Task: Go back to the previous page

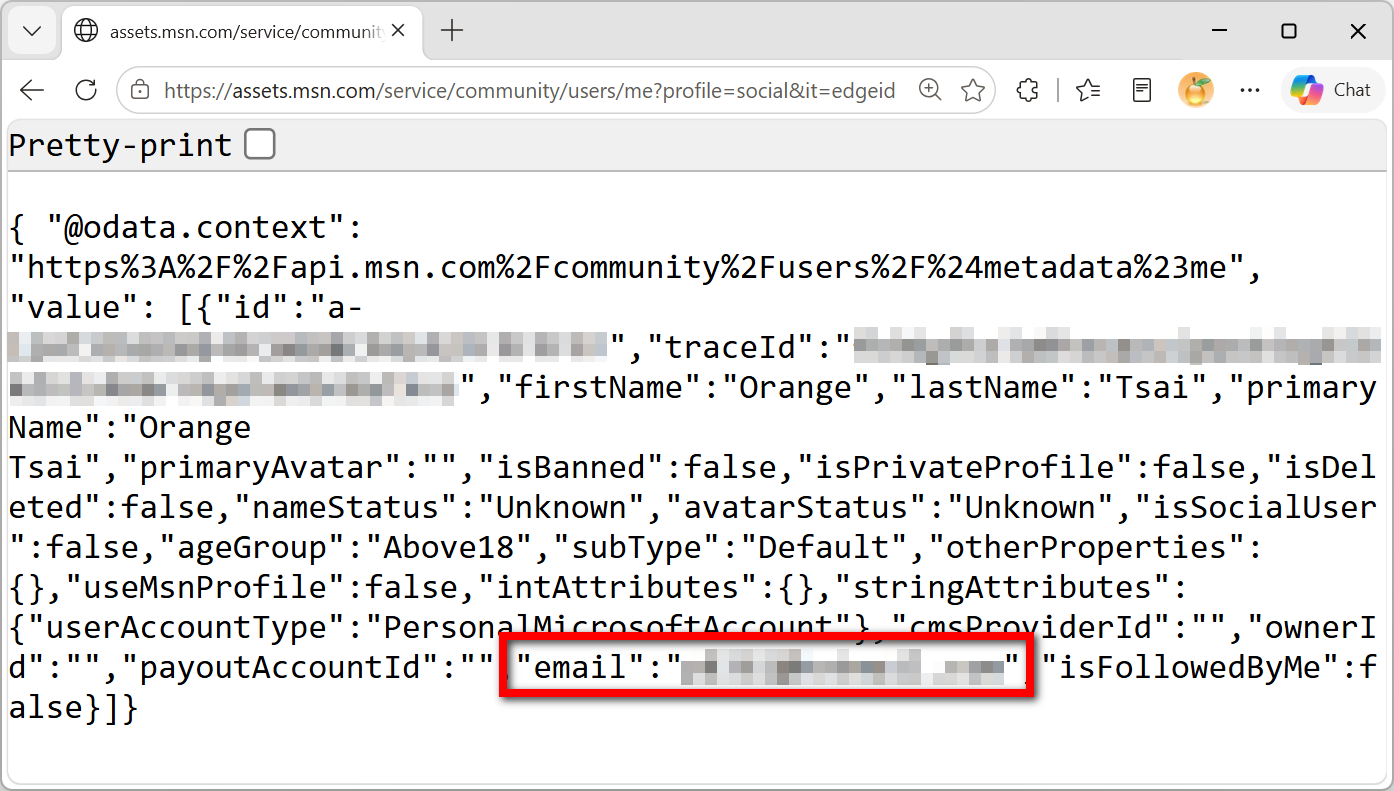Action: [x=32, y=90]
